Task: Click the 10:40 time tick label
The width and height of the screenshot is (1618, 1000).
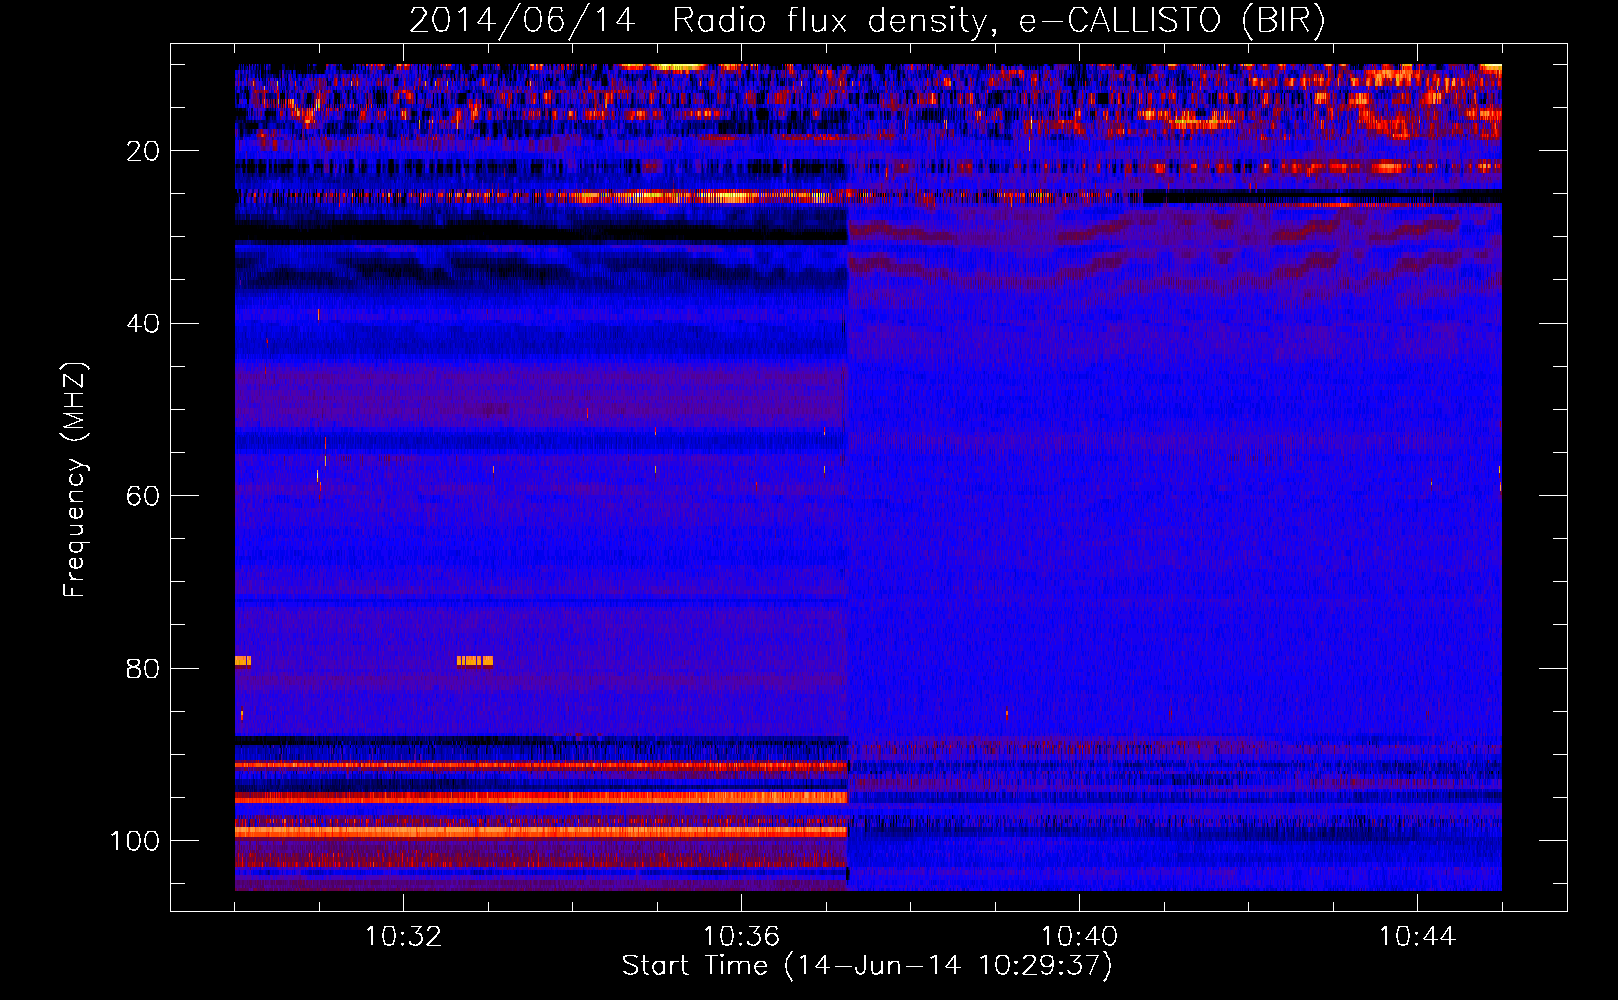Action: (x=1079, y=937)
